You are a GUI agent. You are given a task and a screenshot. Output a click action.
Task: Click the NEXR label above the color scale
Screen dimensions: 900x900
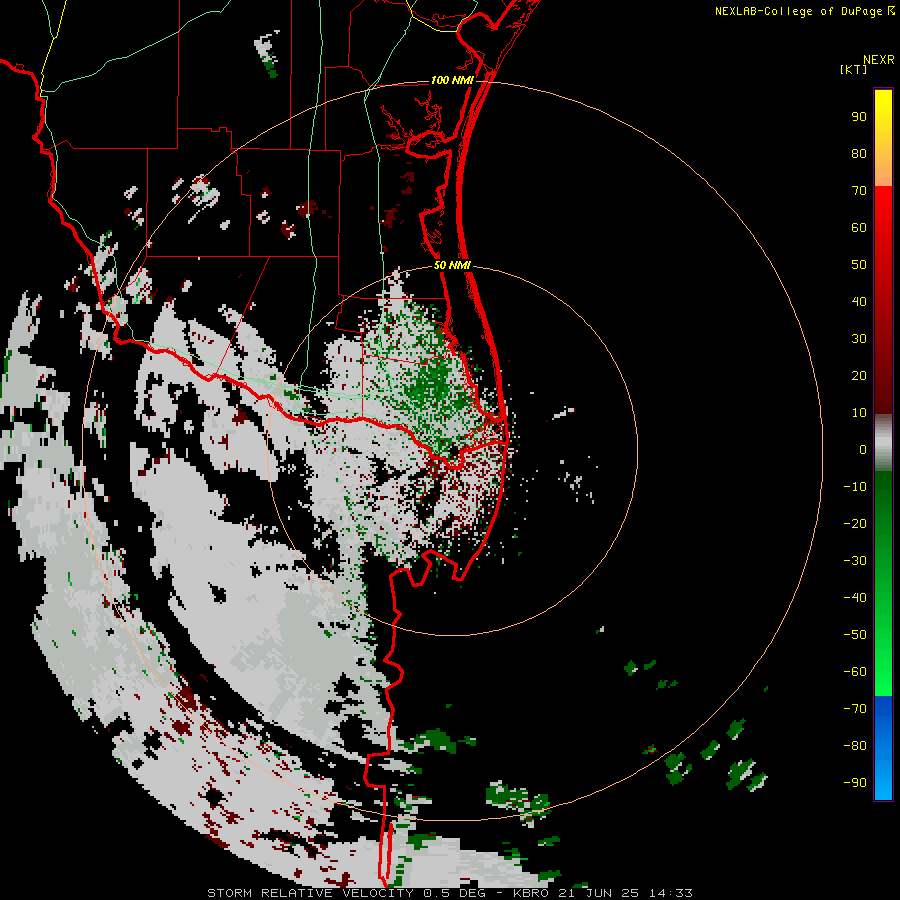click(879, 60)
